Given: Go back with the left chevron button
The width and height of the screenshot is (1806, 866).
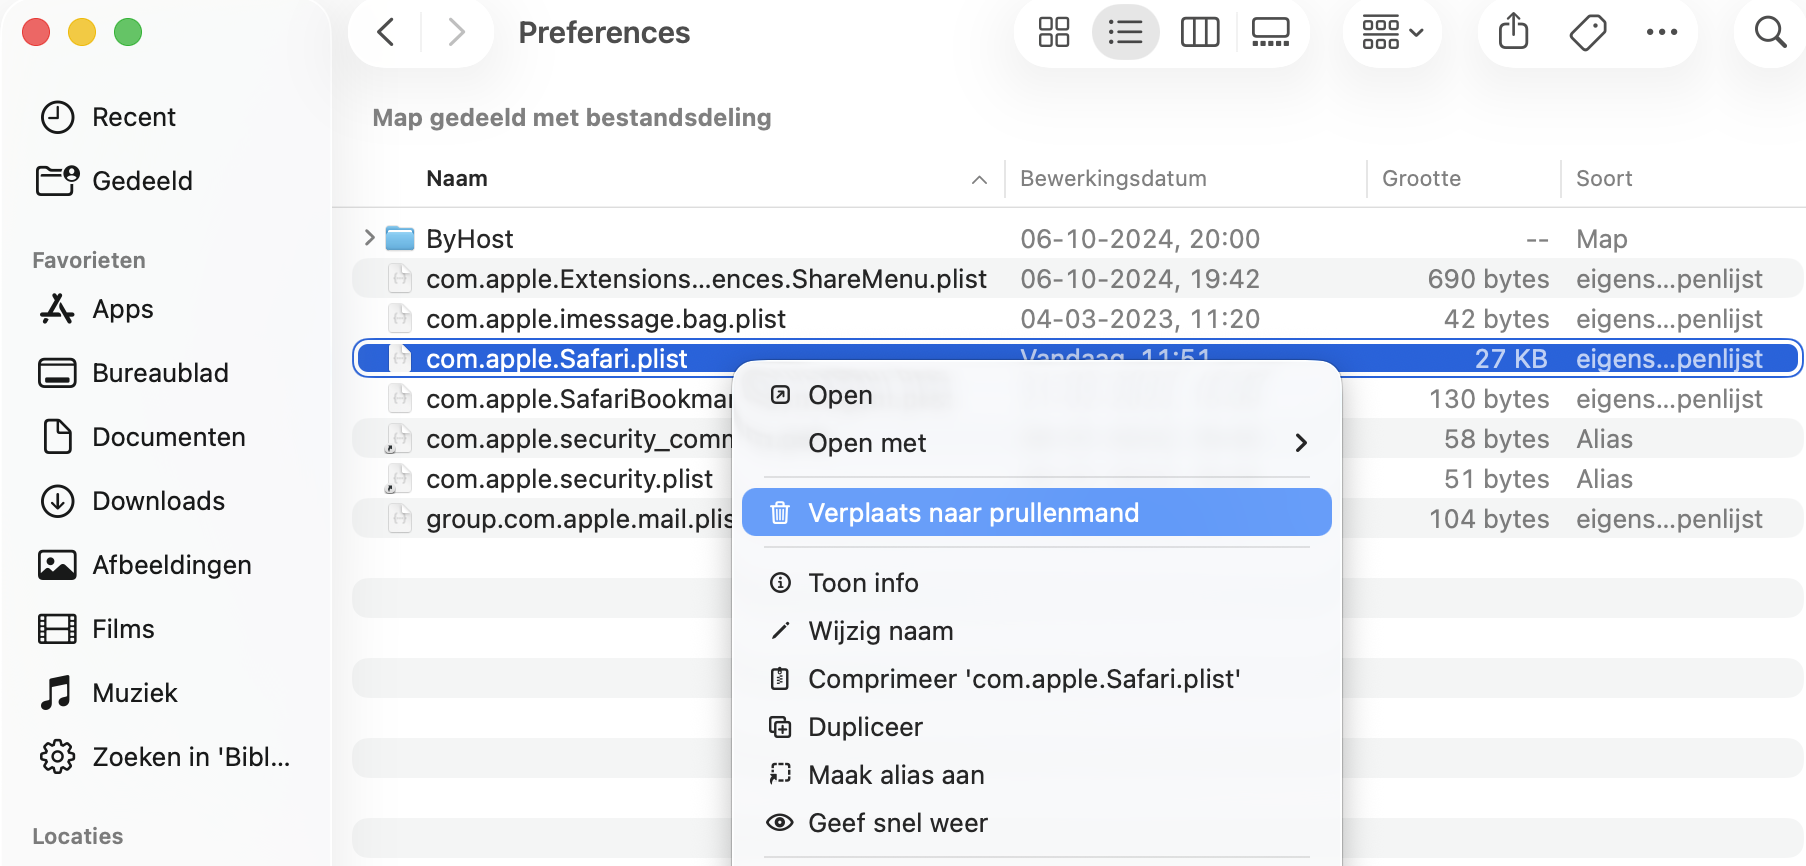Looking at the screenshot, I should (x=386, y=32).
